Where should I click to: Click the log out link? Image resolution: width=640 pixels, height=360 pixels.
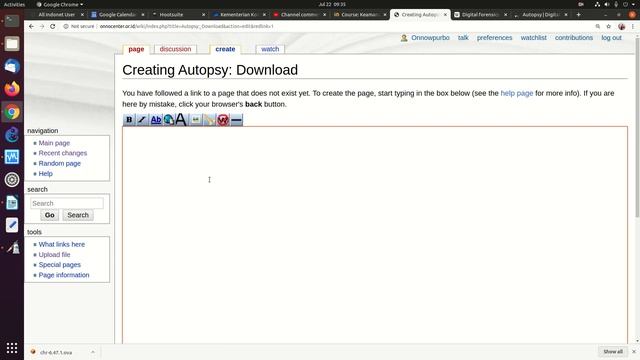click(611, 38)
